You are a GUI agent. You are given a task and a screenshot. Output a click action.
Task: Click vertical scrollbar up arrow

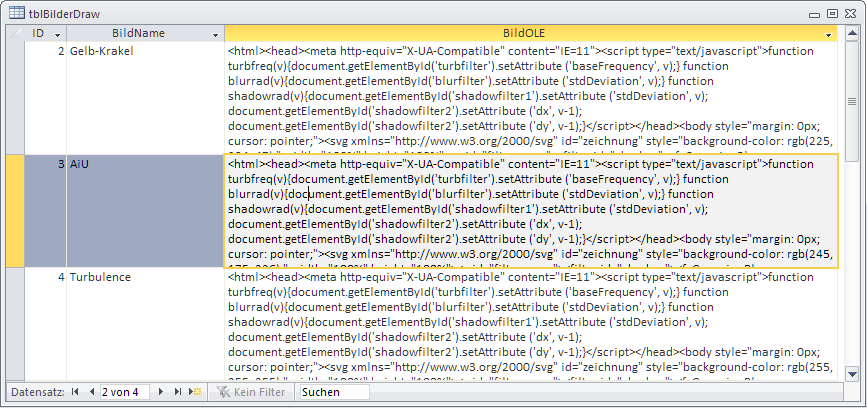(853, 34)
